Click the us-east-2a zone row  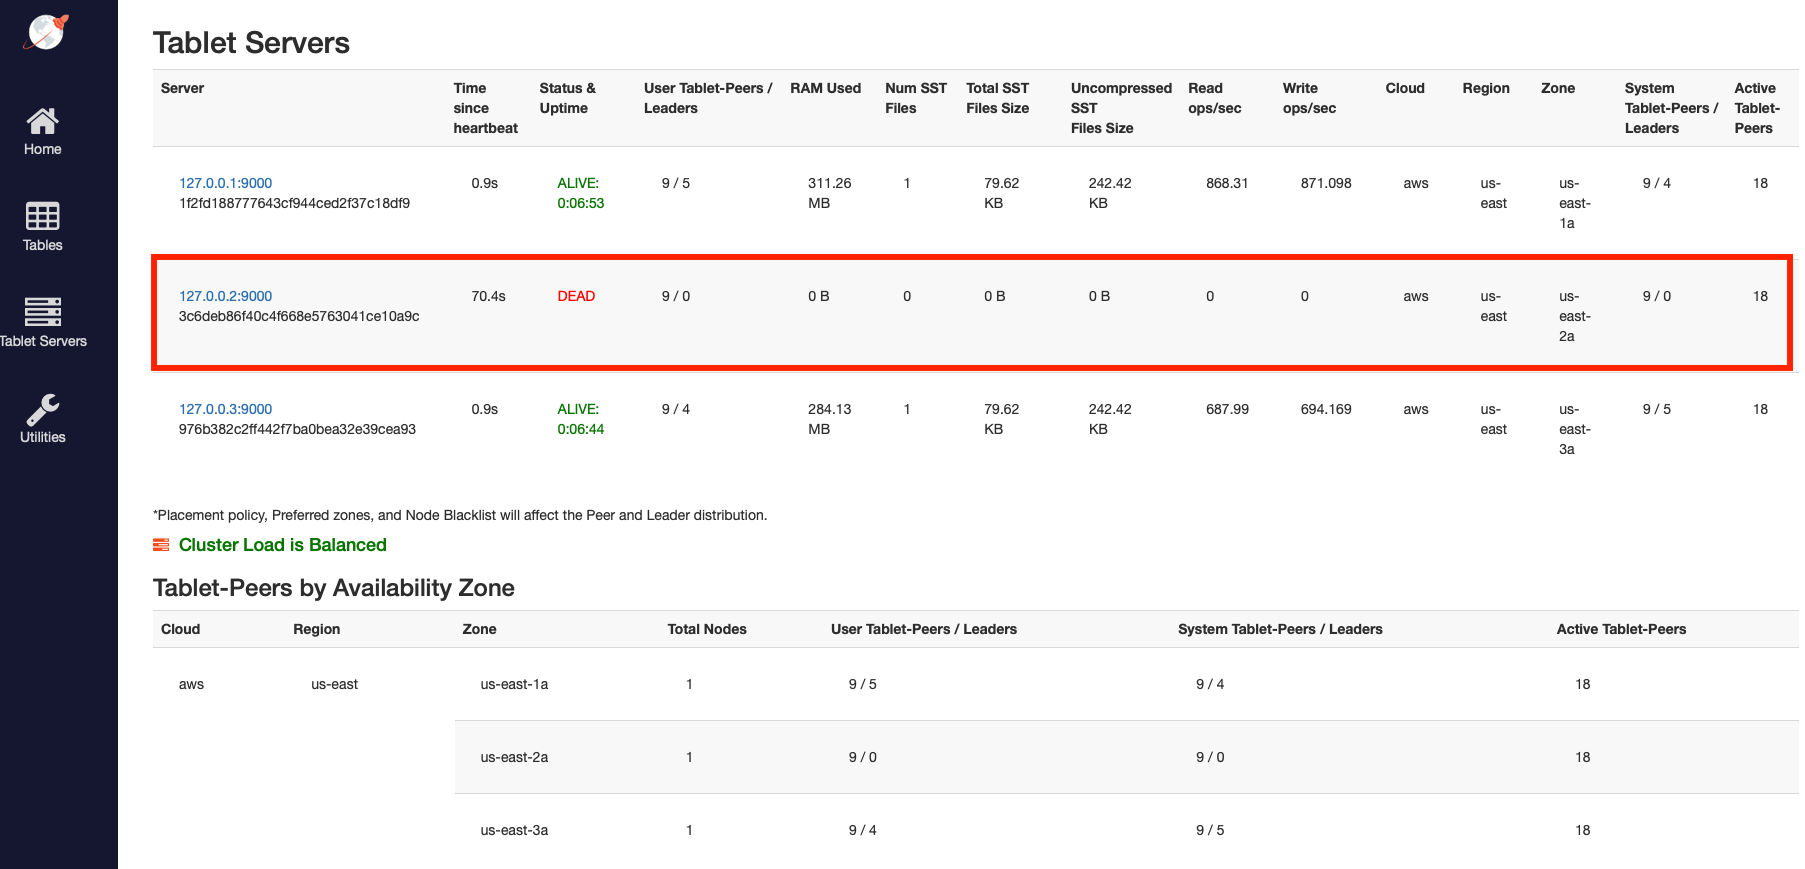pyautogui.click(x=514, y=757)
